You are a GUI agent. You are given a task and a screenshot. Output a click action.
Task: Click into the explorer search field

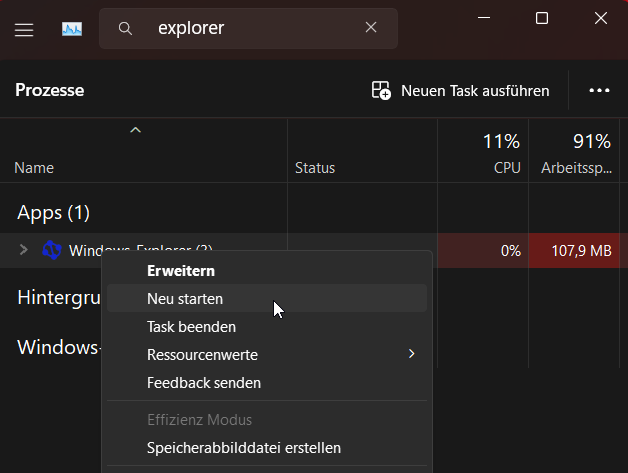250,28
